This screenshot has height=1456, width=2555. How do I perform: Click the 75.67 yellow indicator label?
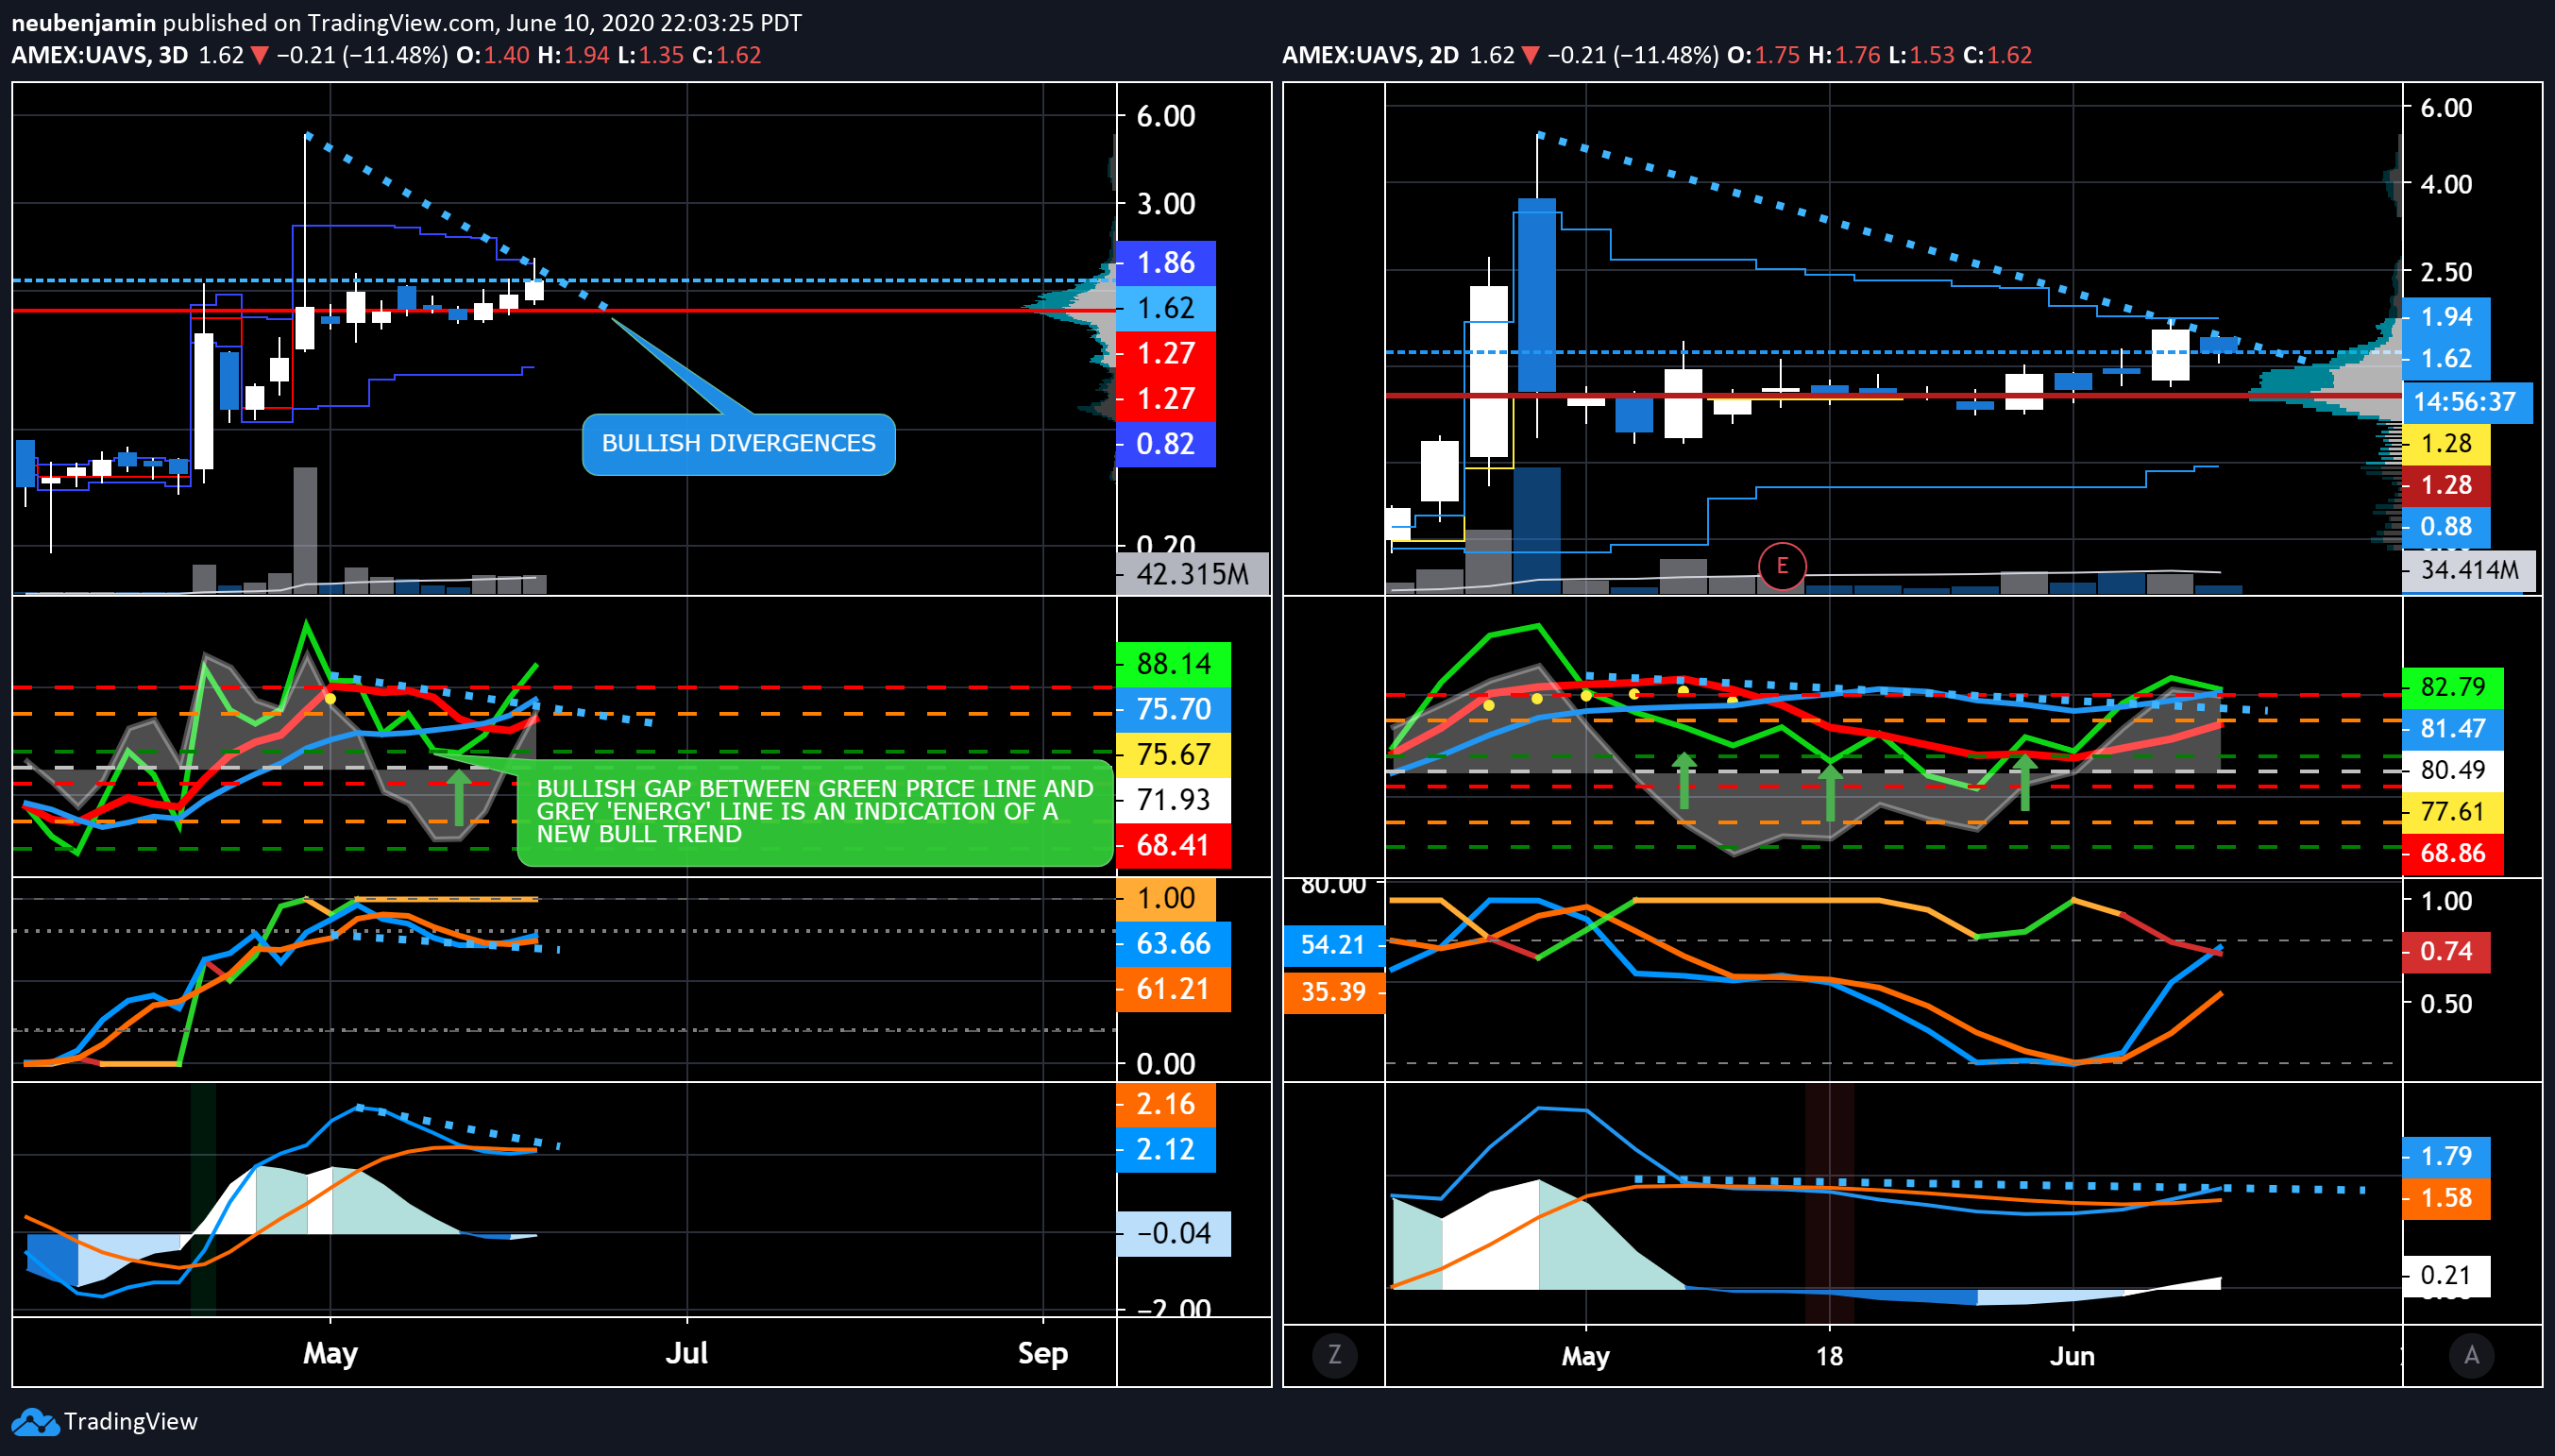1174,754
